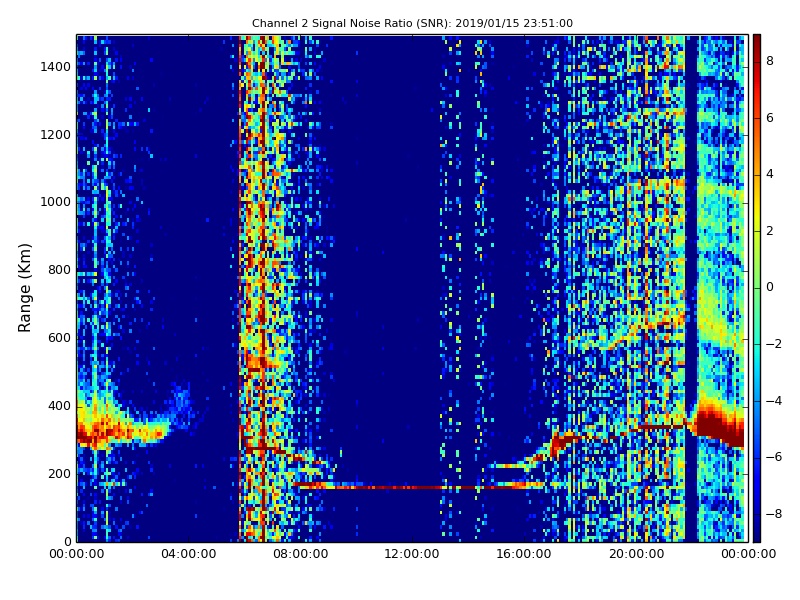The height and width of the screenshot is (600, 800).
Task: Click the 'Range (Km)' y-axis label
Action: pyautogui.click(x=24, y=288)
